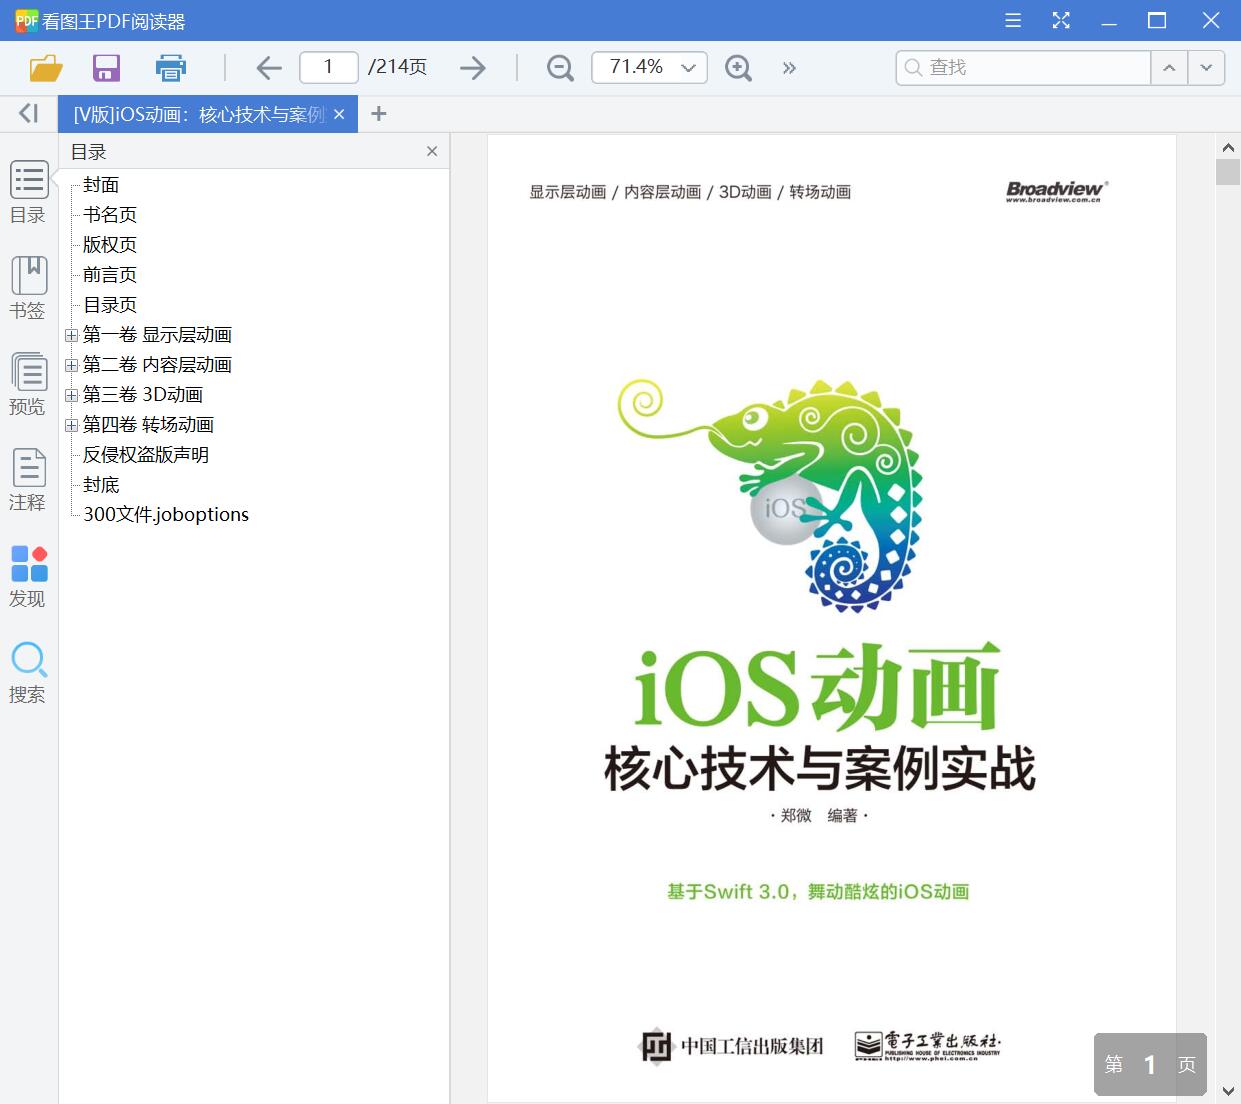Image resolution: width=1241 pixels, height=1104 pixels.
Task: Go to the previous page arrow
Action: (x=268, y=68)
